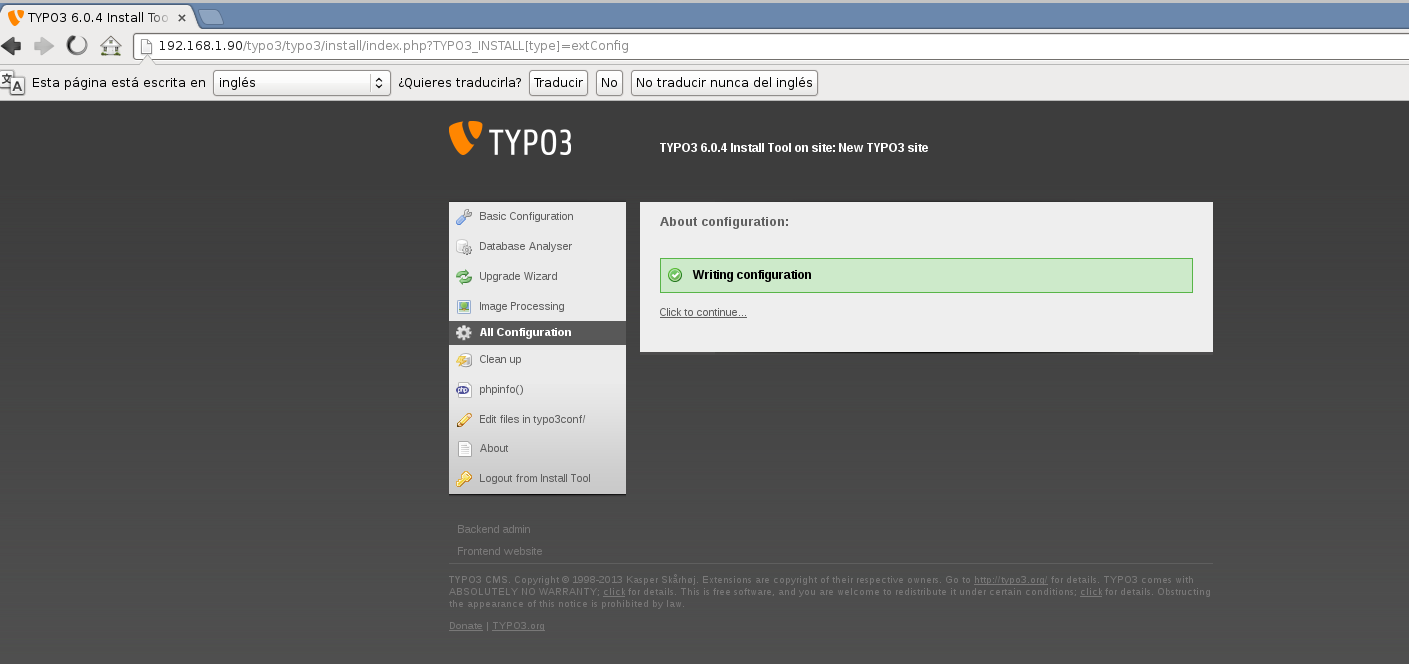Follow the Click to continue link
1409x664 pixels.
coord(702,313)
